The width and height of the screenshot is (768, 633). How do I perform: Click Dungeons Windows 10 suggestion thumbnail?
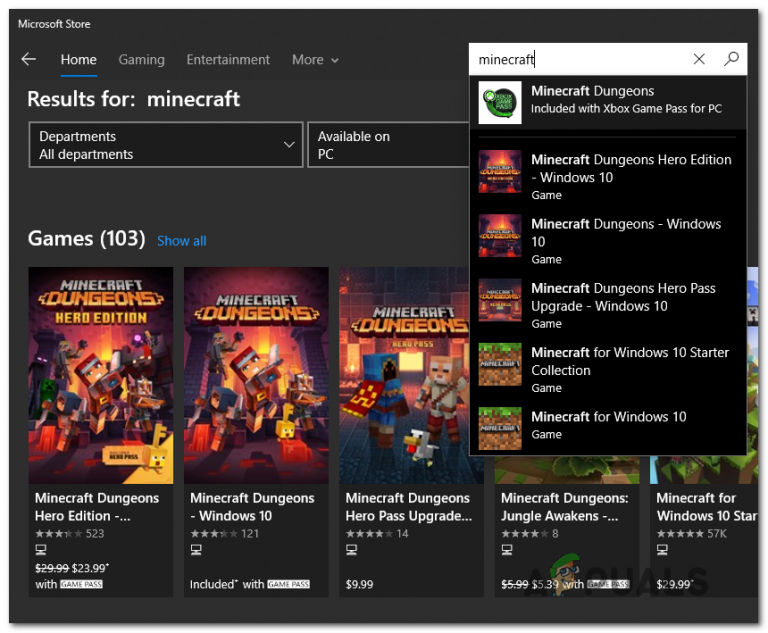point(500,236)
